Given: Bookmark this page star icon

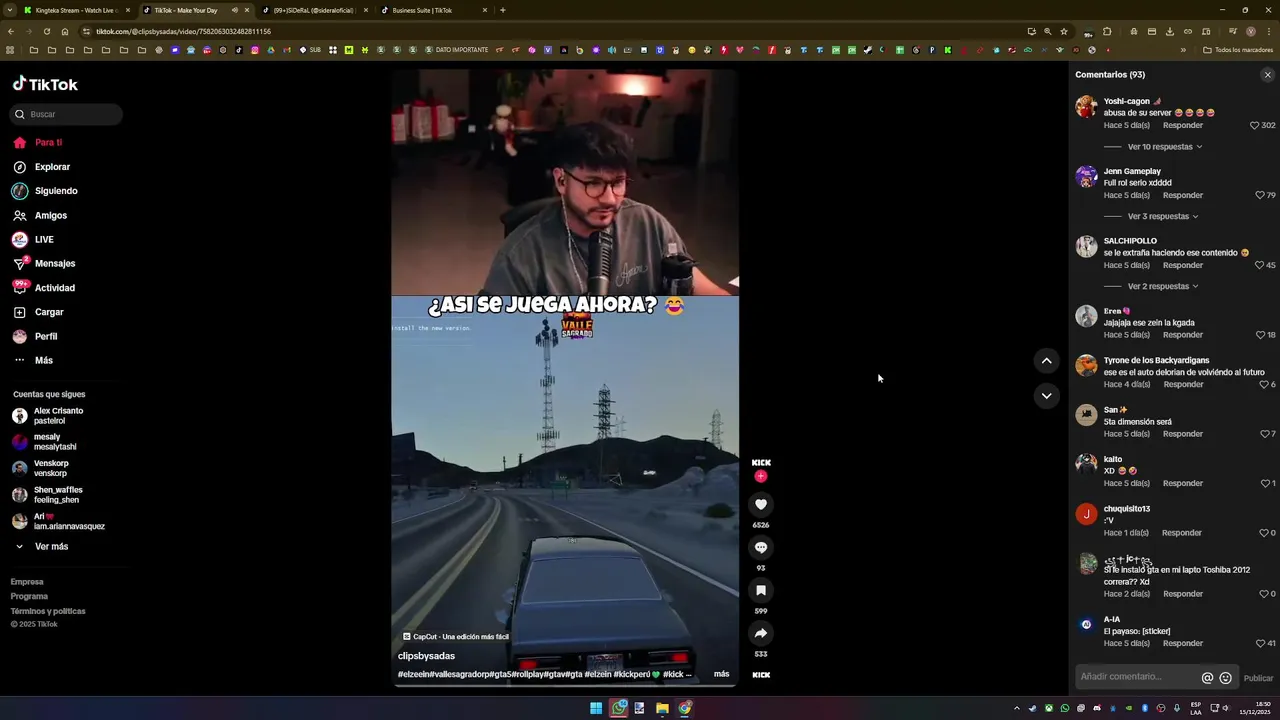Looking at the screenshot, I should pyautogui.click(x=1064, y=31).
